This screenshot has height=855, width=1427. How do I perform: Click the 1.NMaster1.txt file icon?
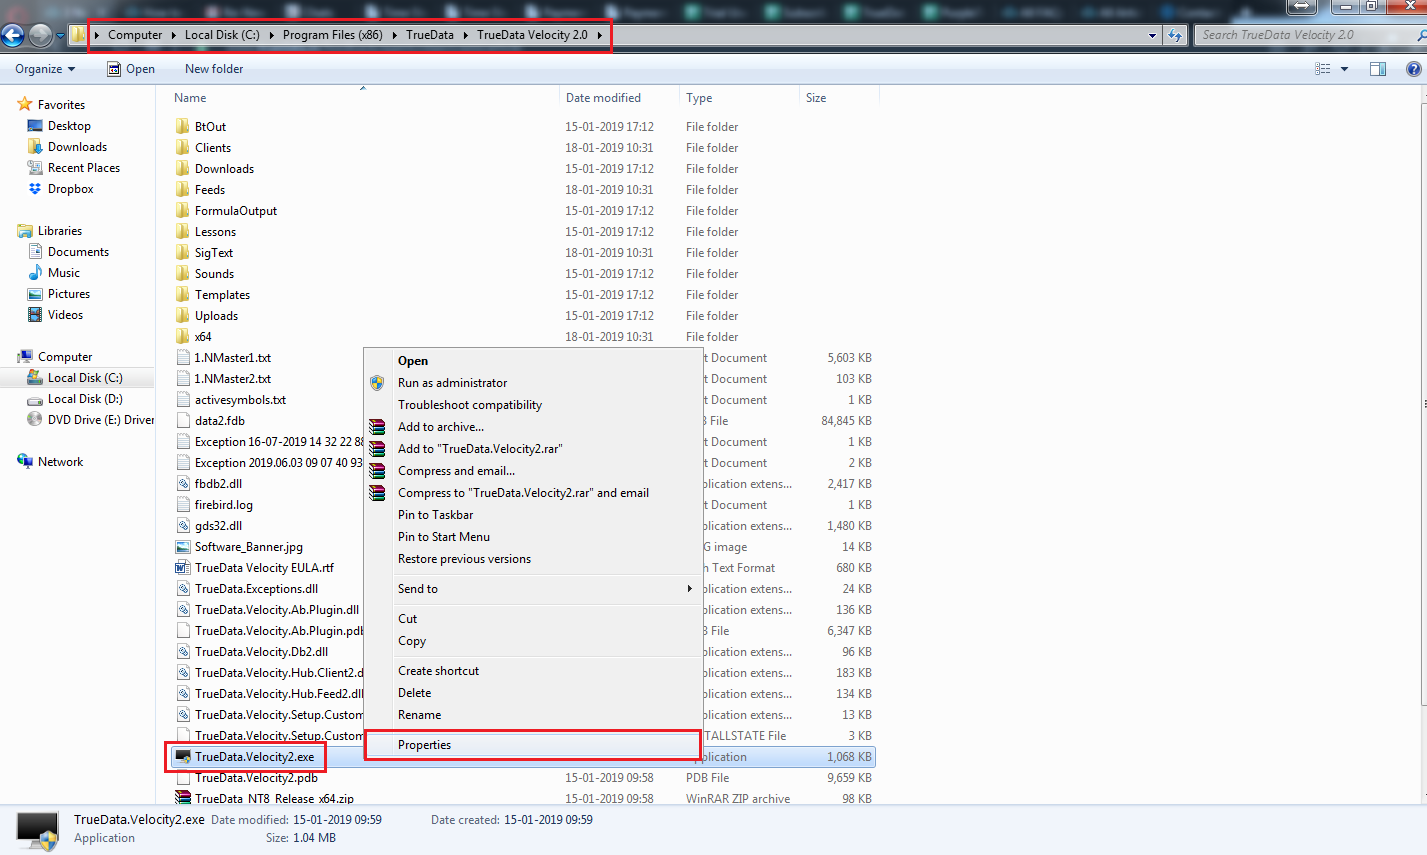182,358
